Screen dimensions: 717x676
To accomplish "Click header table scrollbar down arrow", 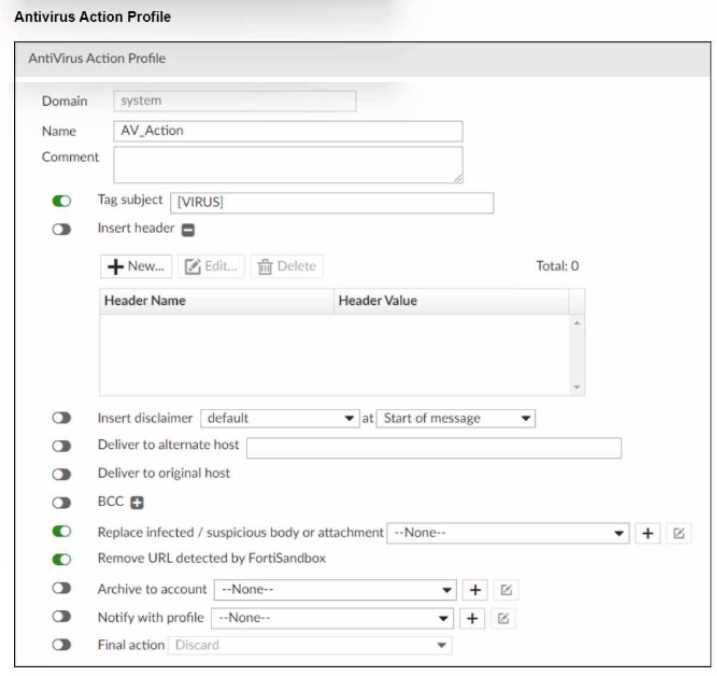I will 577,387.
